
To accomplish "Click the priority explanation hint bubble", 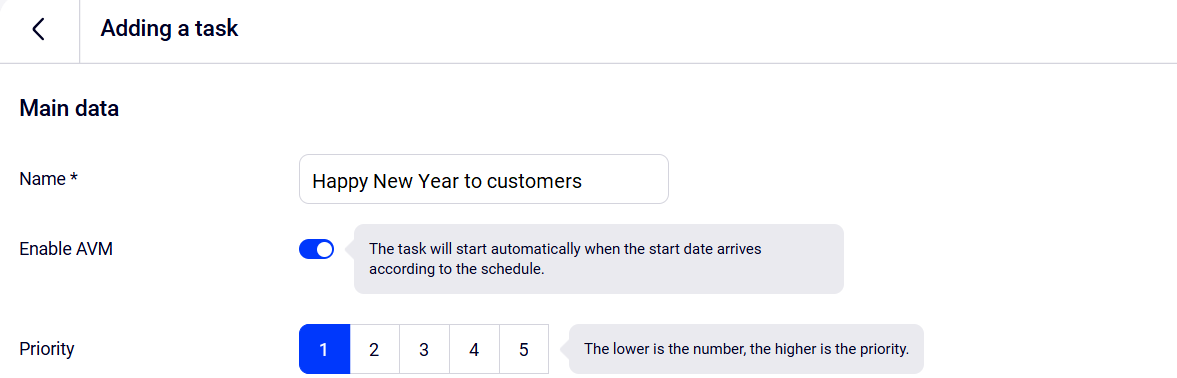I will [x=746, y=349].
